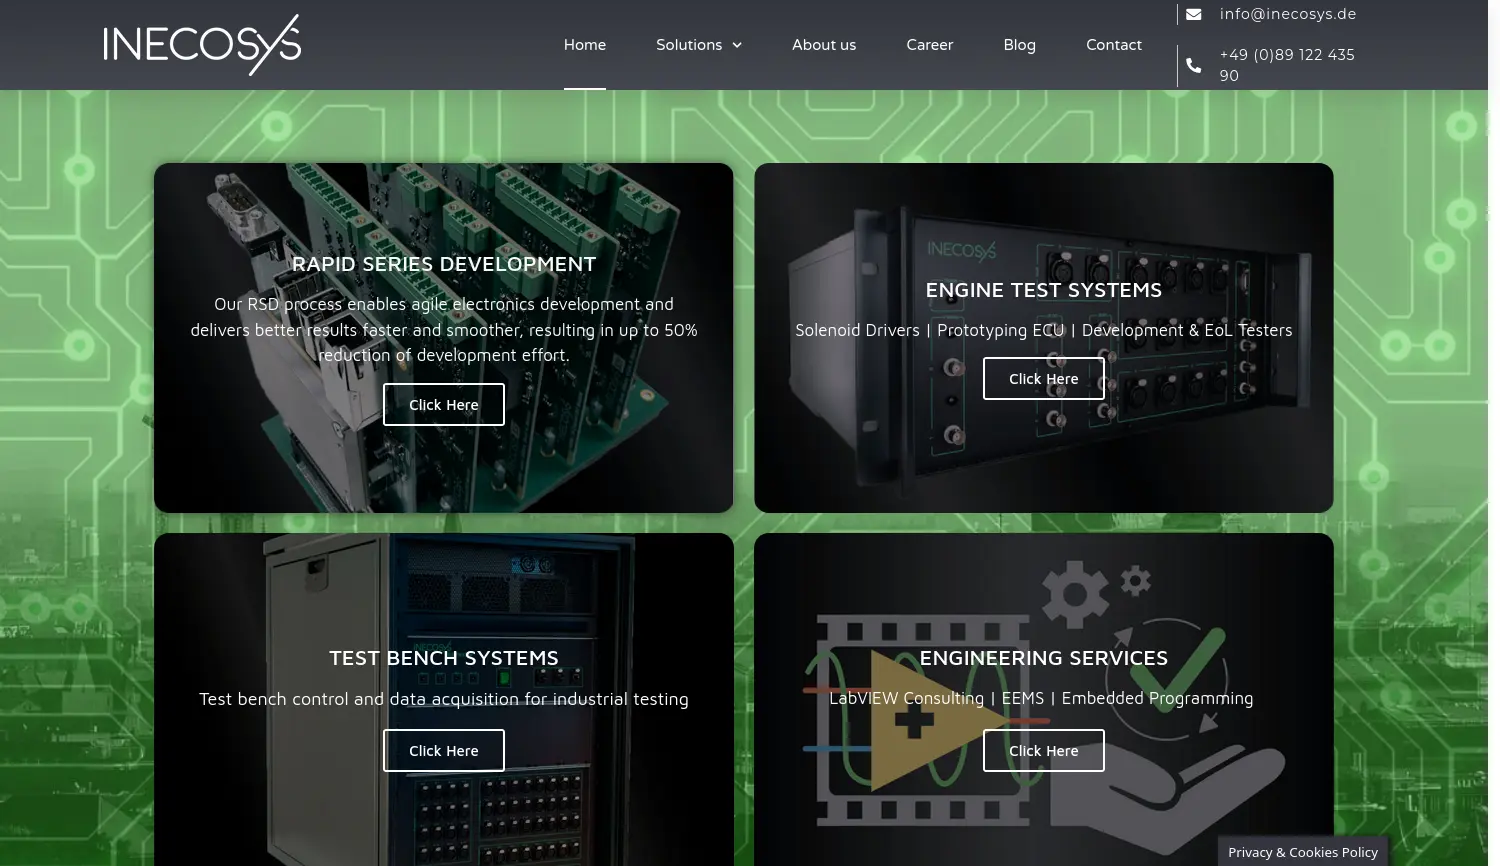Select the Rapid Series Development heading
The image size is (1500, 866).
pyautogui.click(x=443, y=264)
